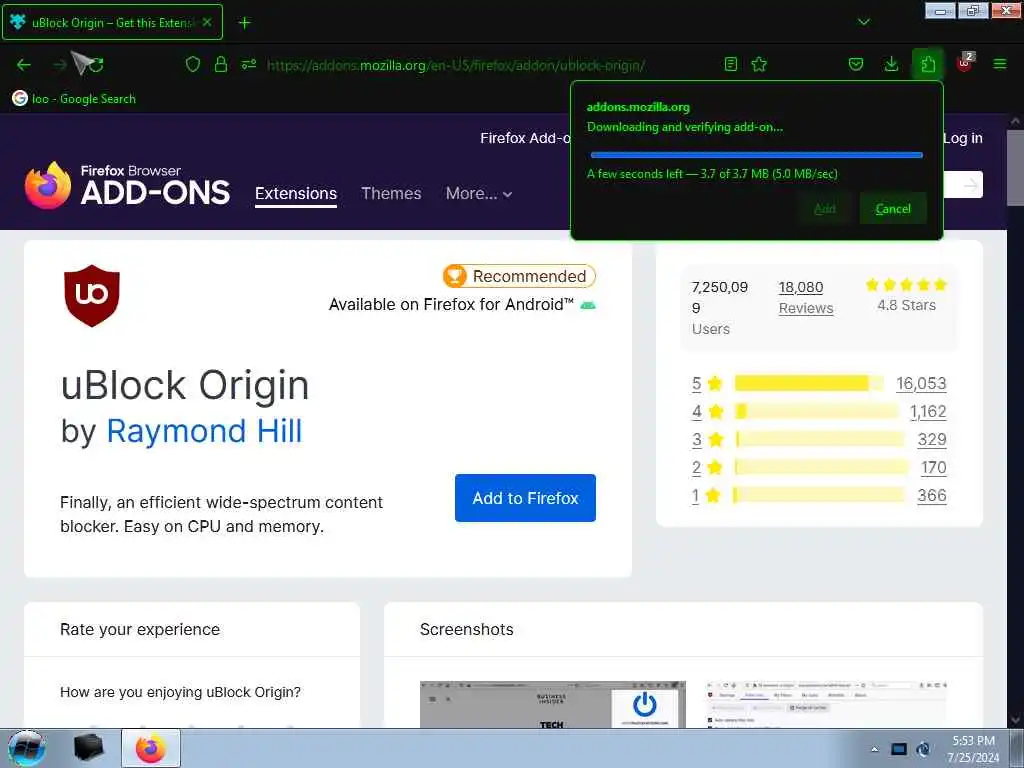Open the 366 one-star review count
This screenshot has height=768, width=1024.
932,496
